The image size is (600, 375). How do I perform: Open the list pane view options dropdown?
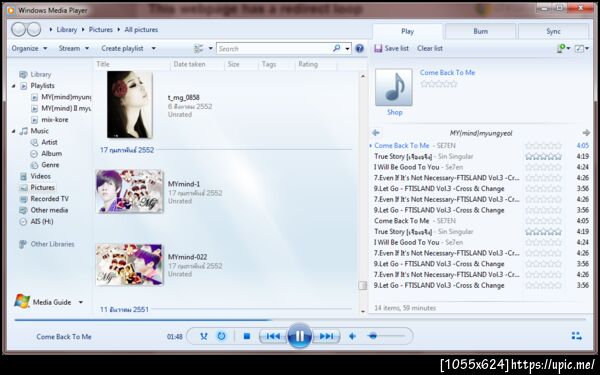(x=582, y=48)
